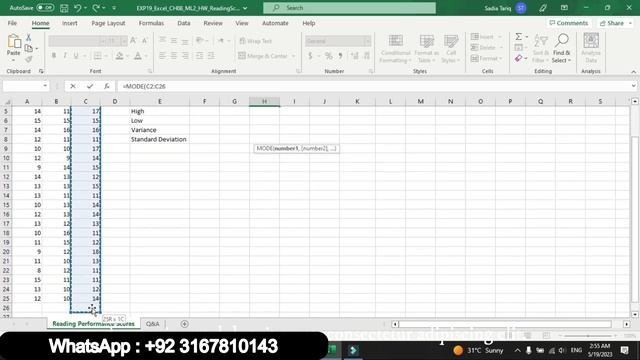Toggle Italic formatting
The width and height of the screenshot is (640, 360).
(x=64, y=56)
